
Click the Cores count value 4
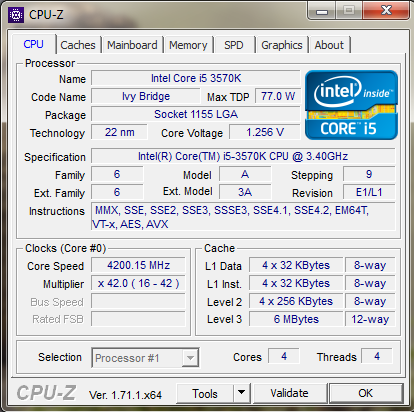(284, 356)
